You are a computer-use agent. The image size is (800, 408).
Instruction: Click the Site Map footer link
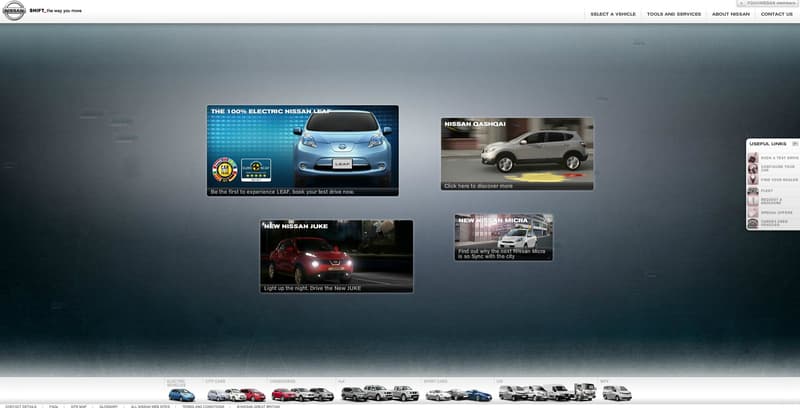coord(79,406)
